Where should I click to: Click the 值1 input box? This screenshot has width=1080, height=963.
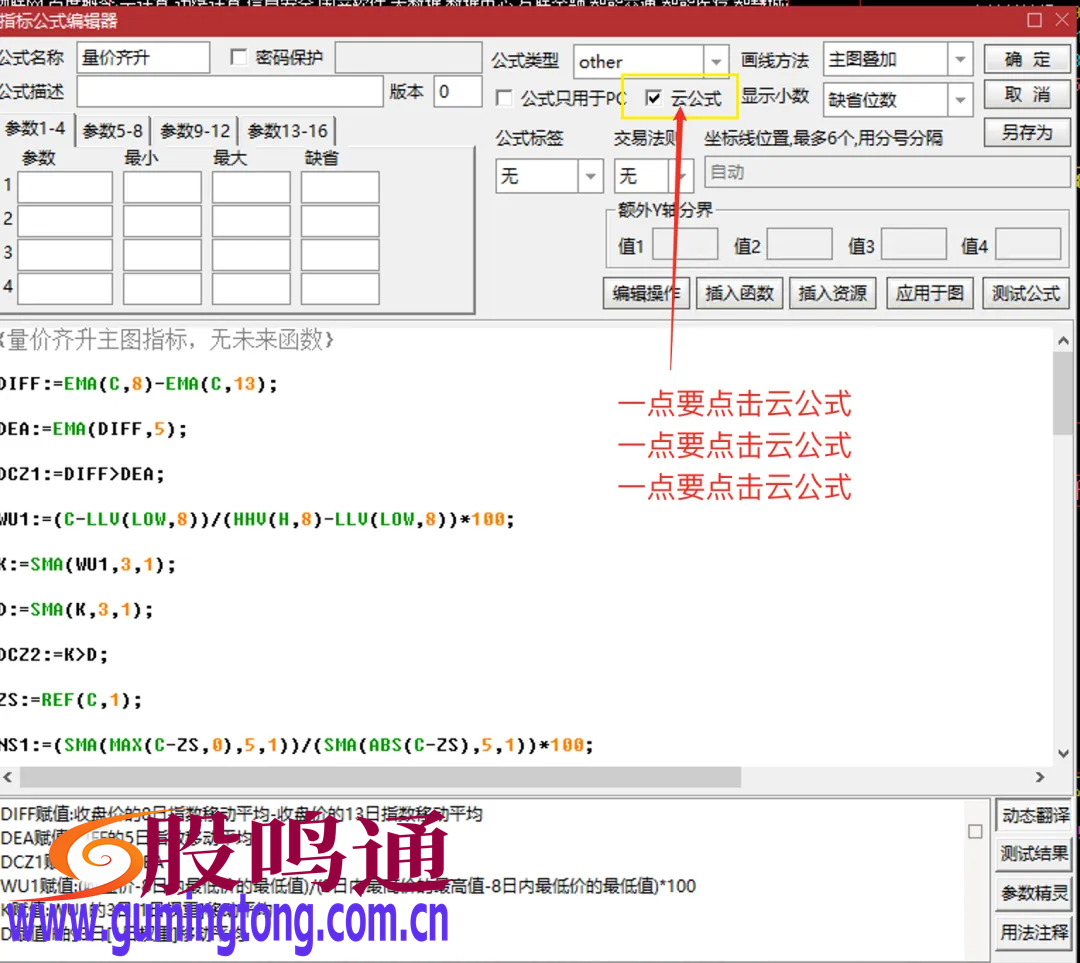pos(684,243)
